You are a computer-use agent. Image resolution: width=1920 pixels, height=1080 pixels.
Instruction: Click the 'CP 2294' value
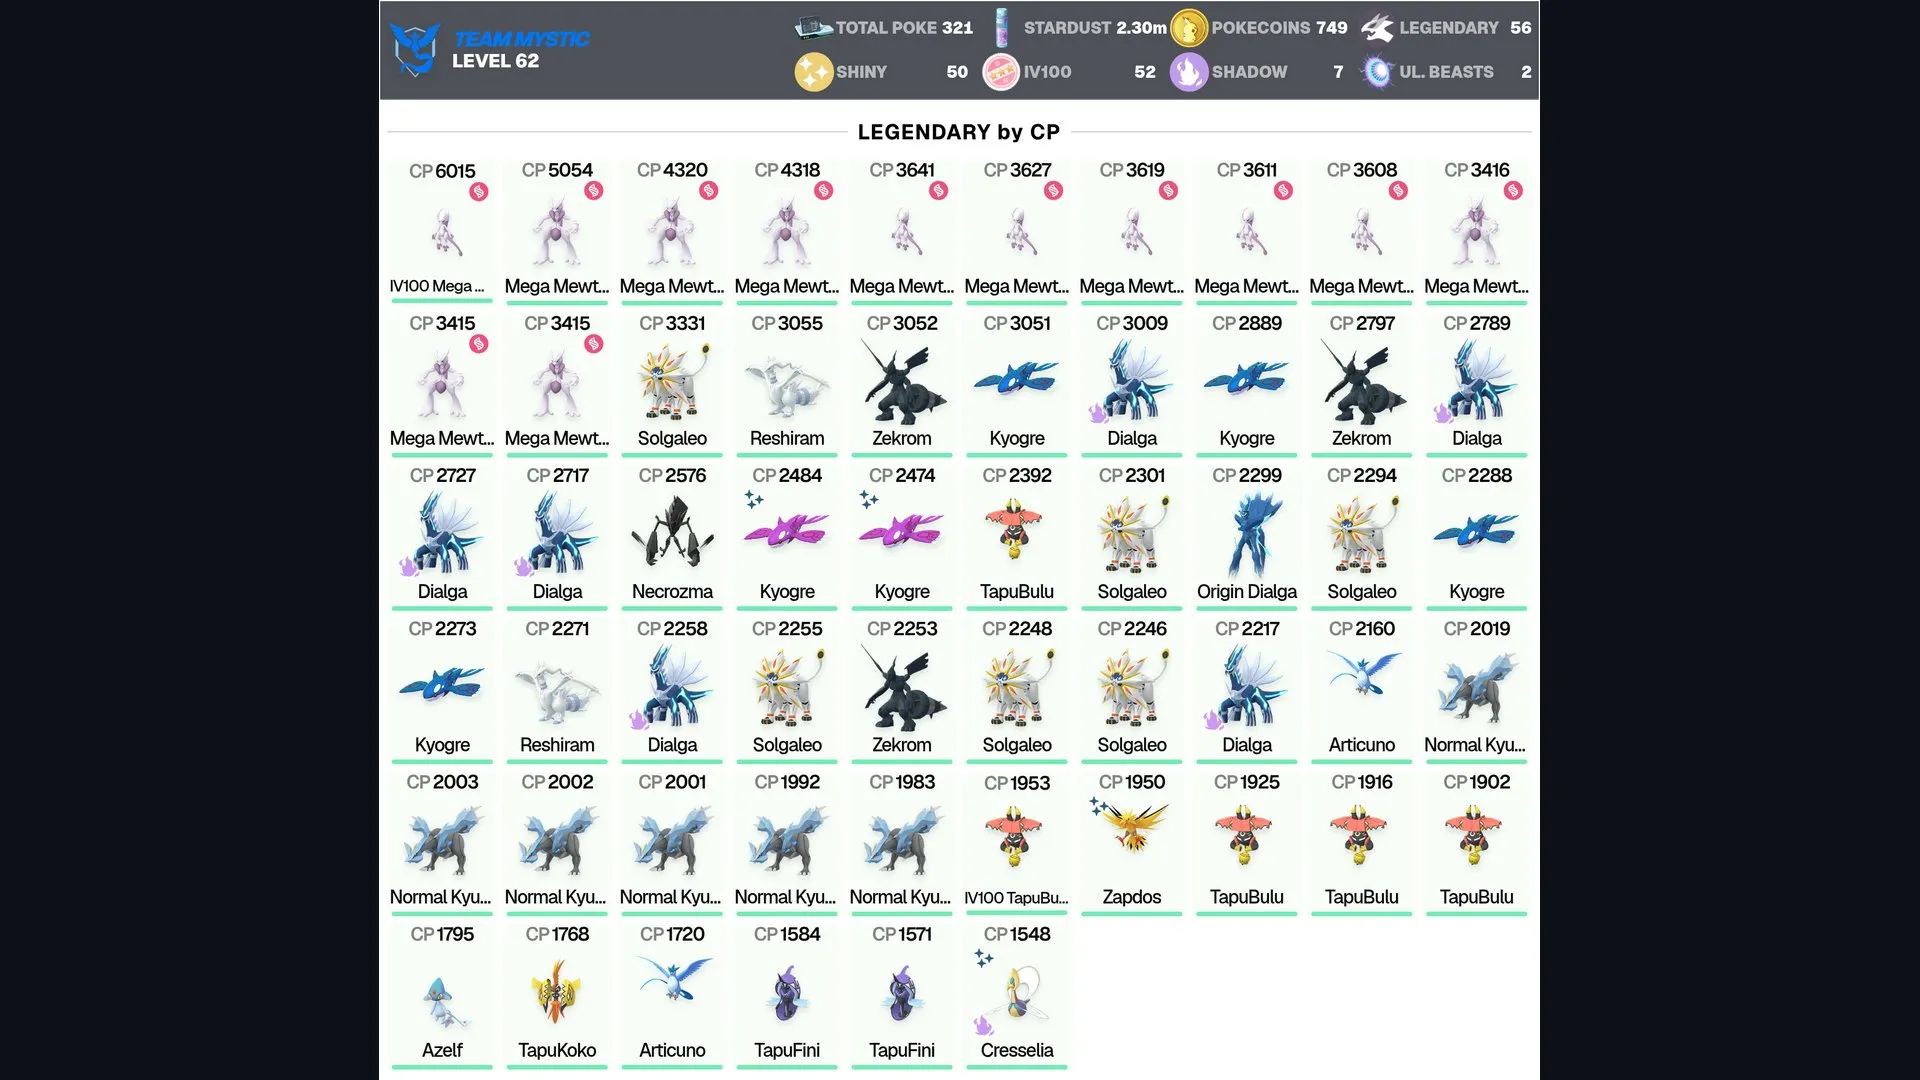click(1362, 475)
